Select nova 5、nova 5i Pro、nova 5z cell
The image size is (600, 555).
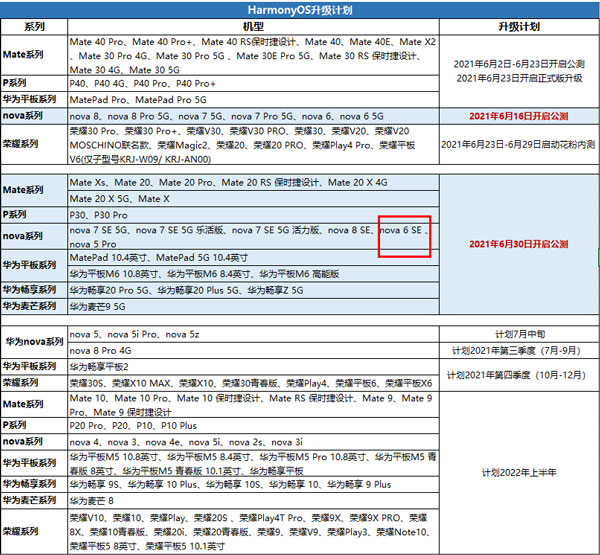[253, 334]
